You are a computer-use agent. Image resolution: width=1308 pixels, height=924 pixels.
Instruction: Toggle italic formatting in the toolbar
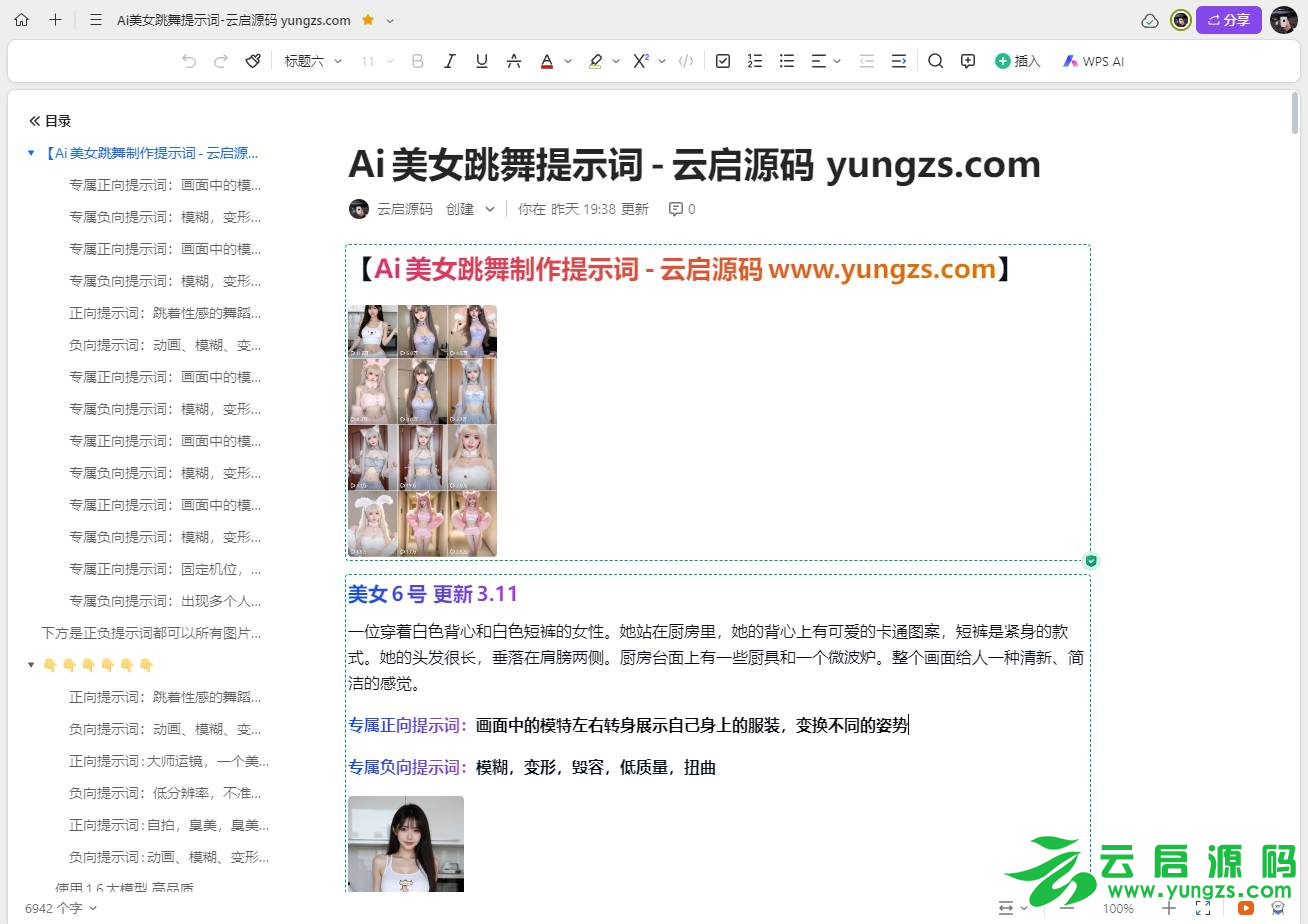(450, 61)
